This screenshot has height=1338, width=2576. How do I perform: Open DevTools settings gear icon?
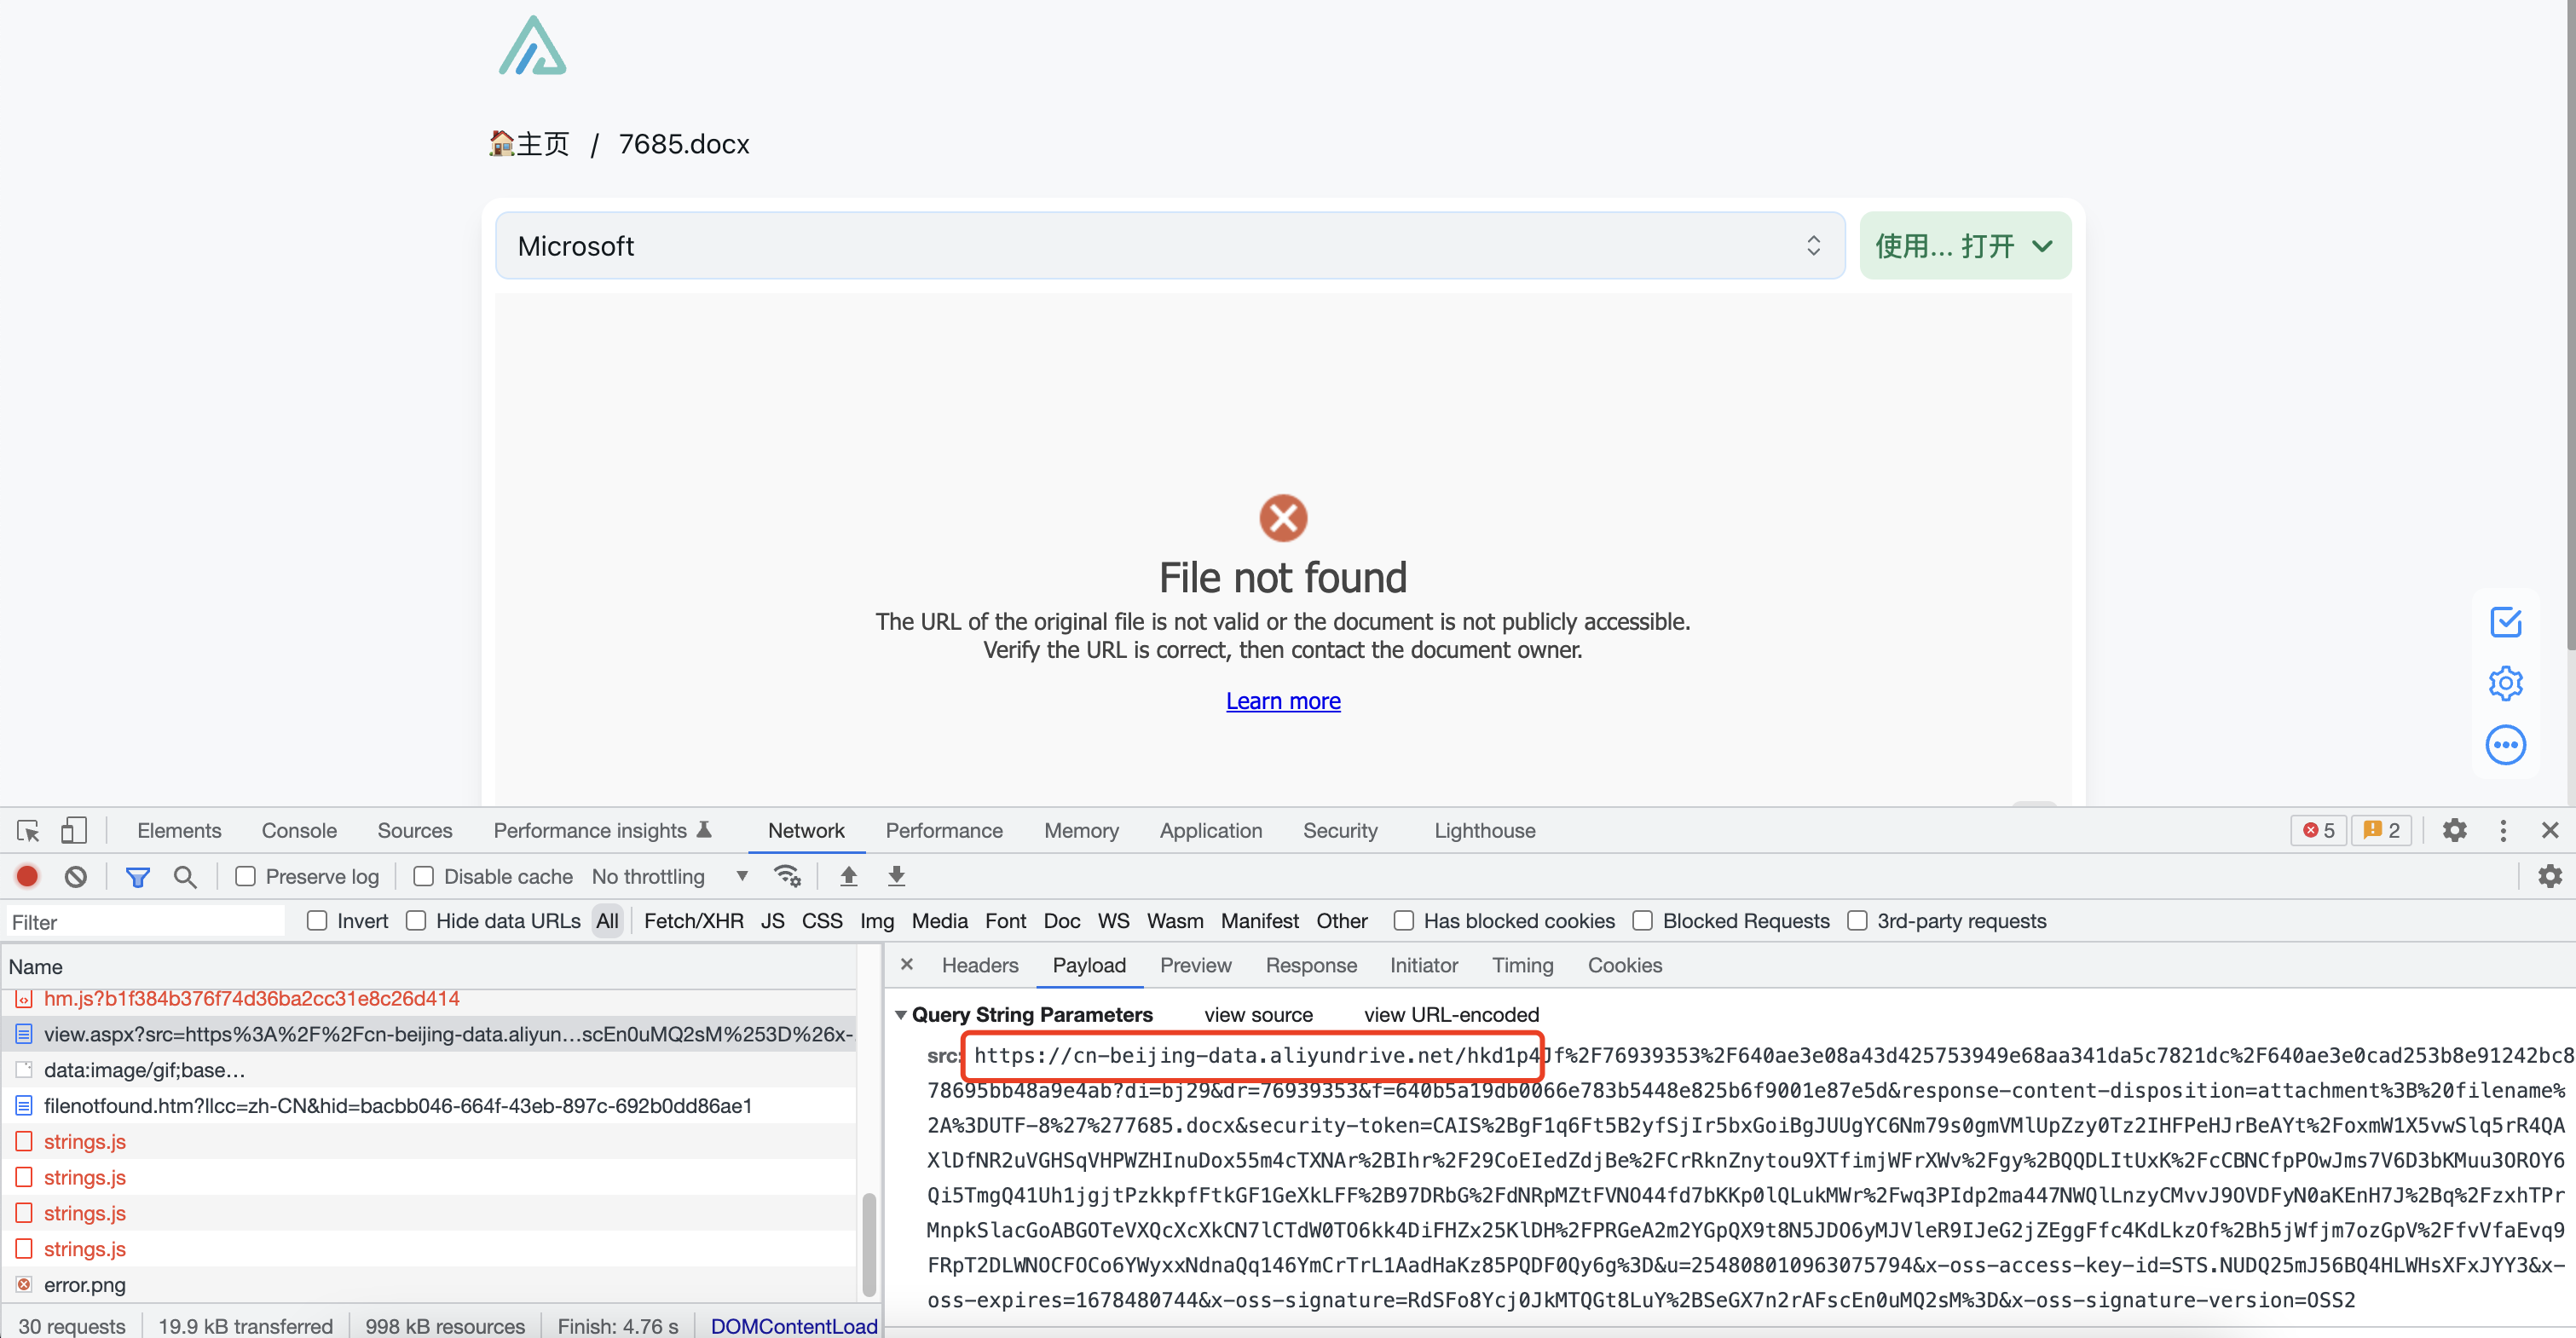[x=2455, y=830]
